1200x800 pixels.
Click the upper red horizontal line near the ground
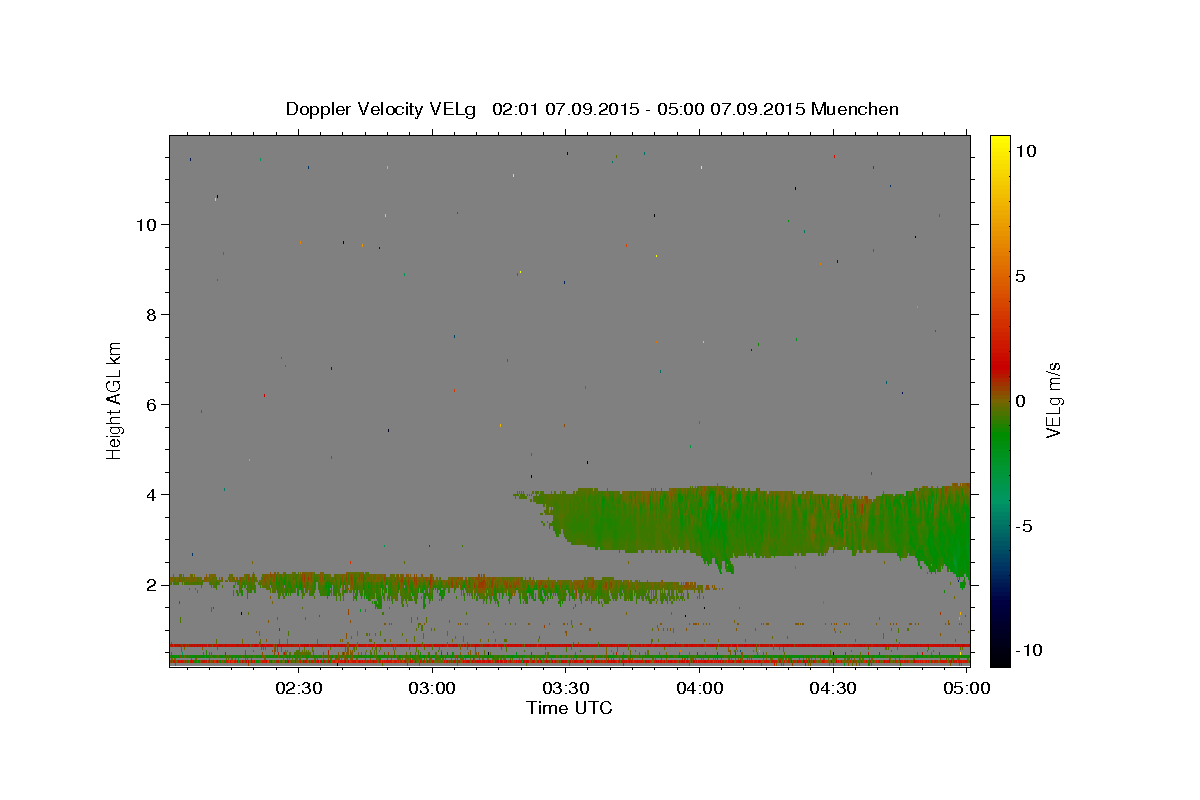pos(570,646)
